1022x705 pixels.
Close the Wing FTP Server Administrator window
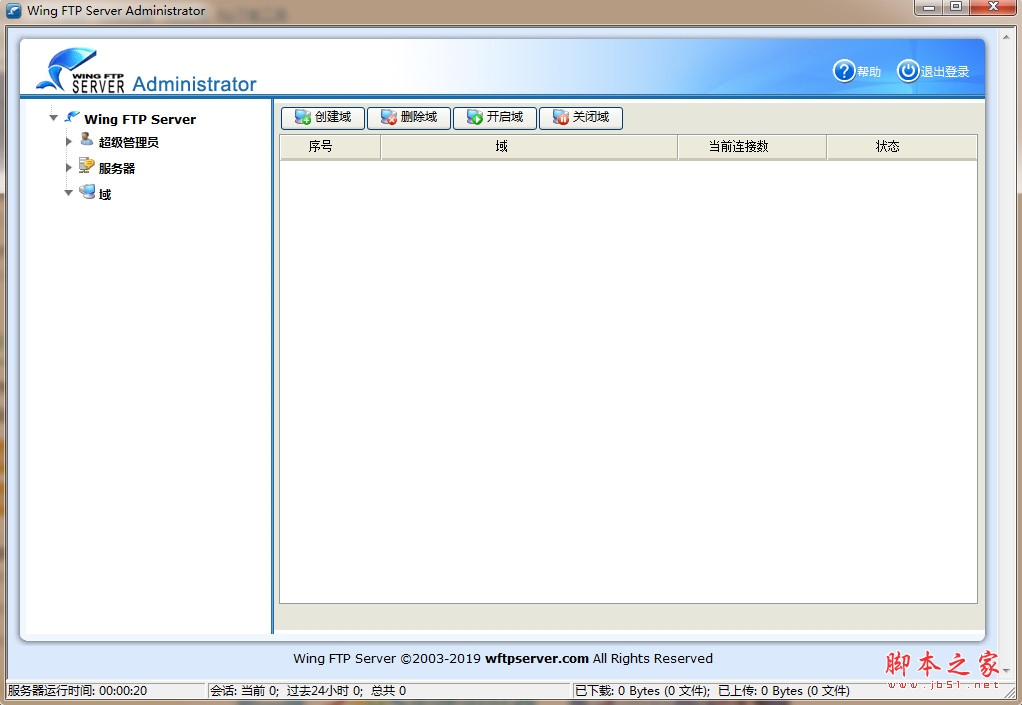[x=993, y=7]
